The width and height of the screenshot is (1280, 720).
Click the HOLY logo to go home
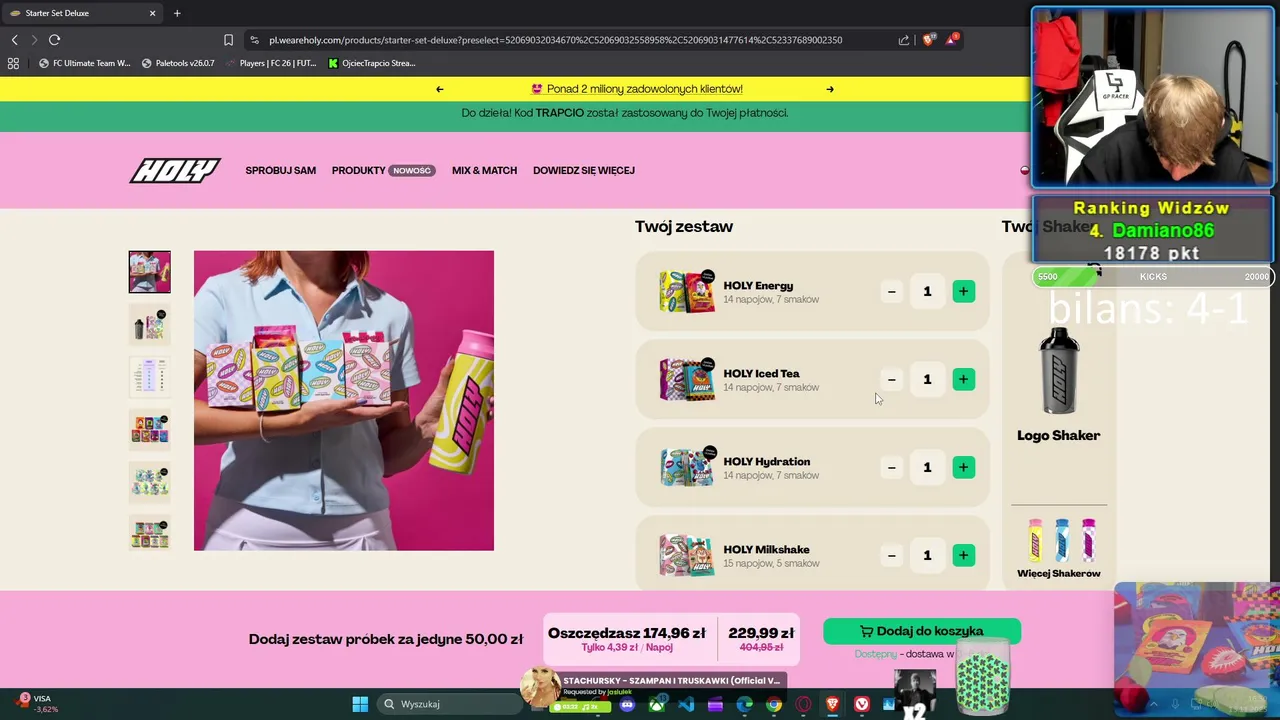pyautogui.click(x=175, y=170)
